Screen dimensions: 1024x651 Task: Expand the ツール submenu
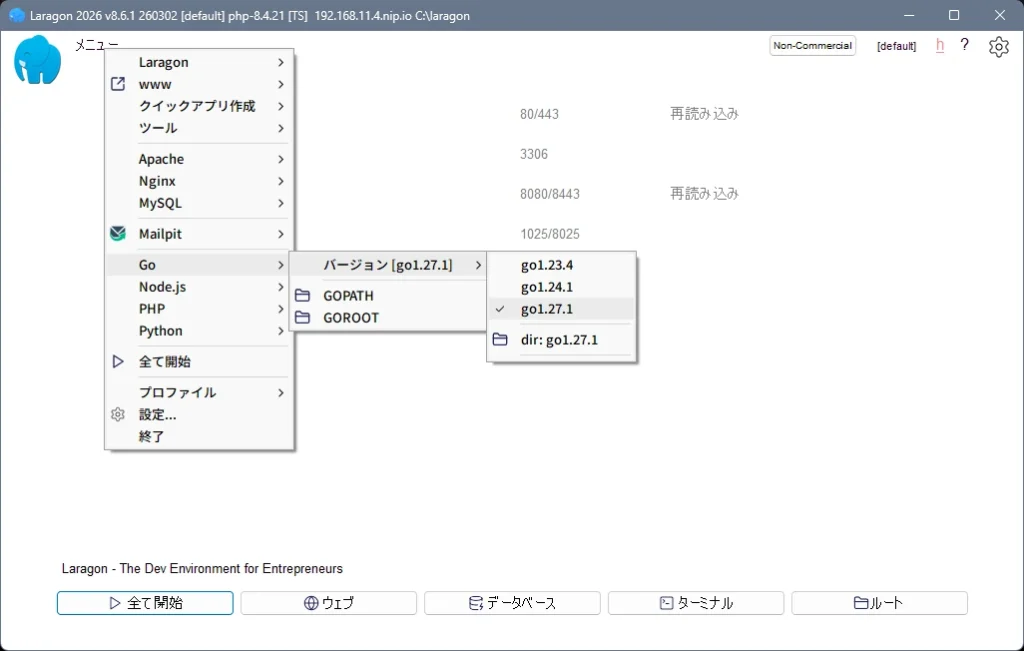pyautogui.click(x=199, y=128)
